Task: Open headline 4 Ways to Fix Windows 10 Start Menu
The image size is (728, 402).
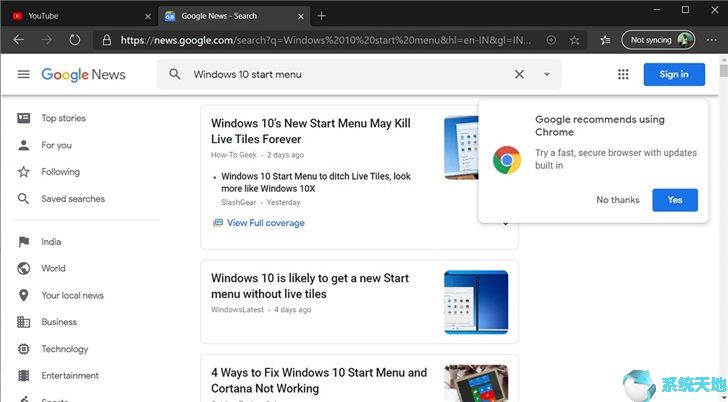Action: click(x=318, y=380)
